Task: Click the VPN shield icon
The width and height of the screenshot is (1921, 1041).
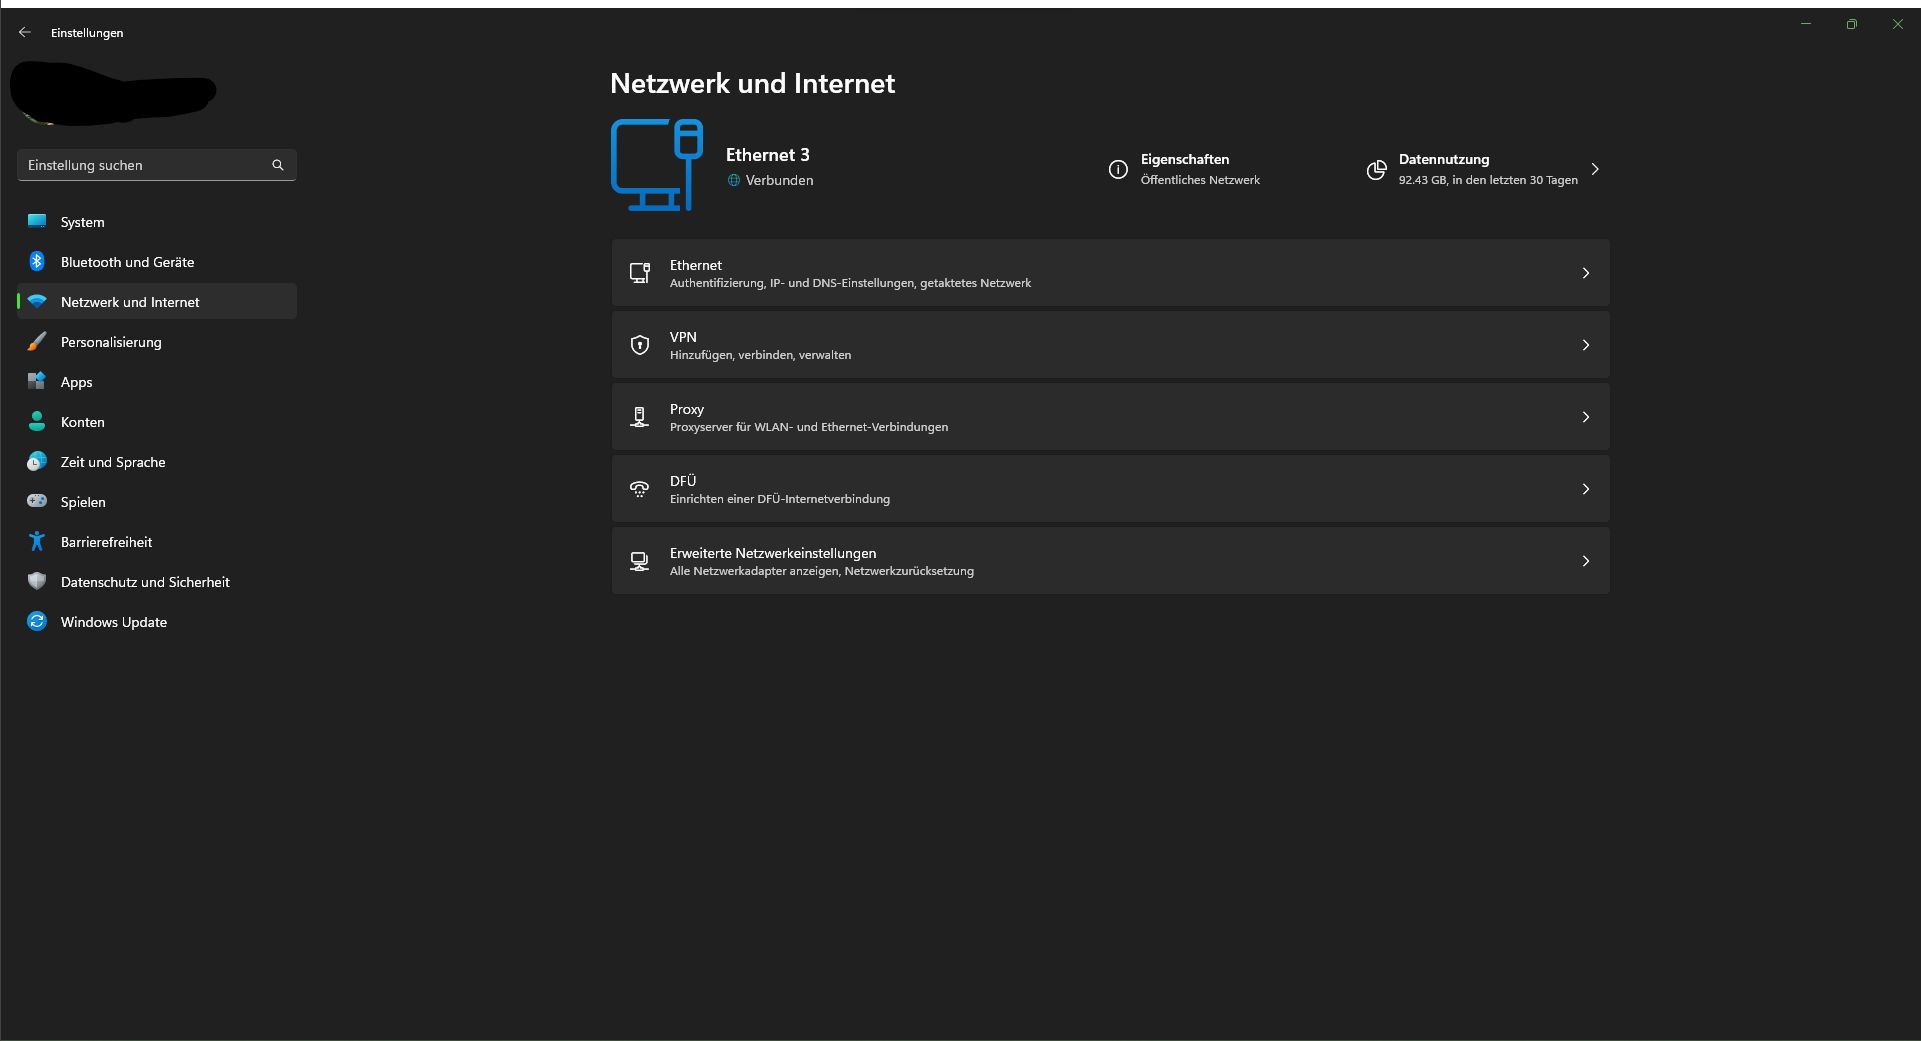Action: point(640,345)
